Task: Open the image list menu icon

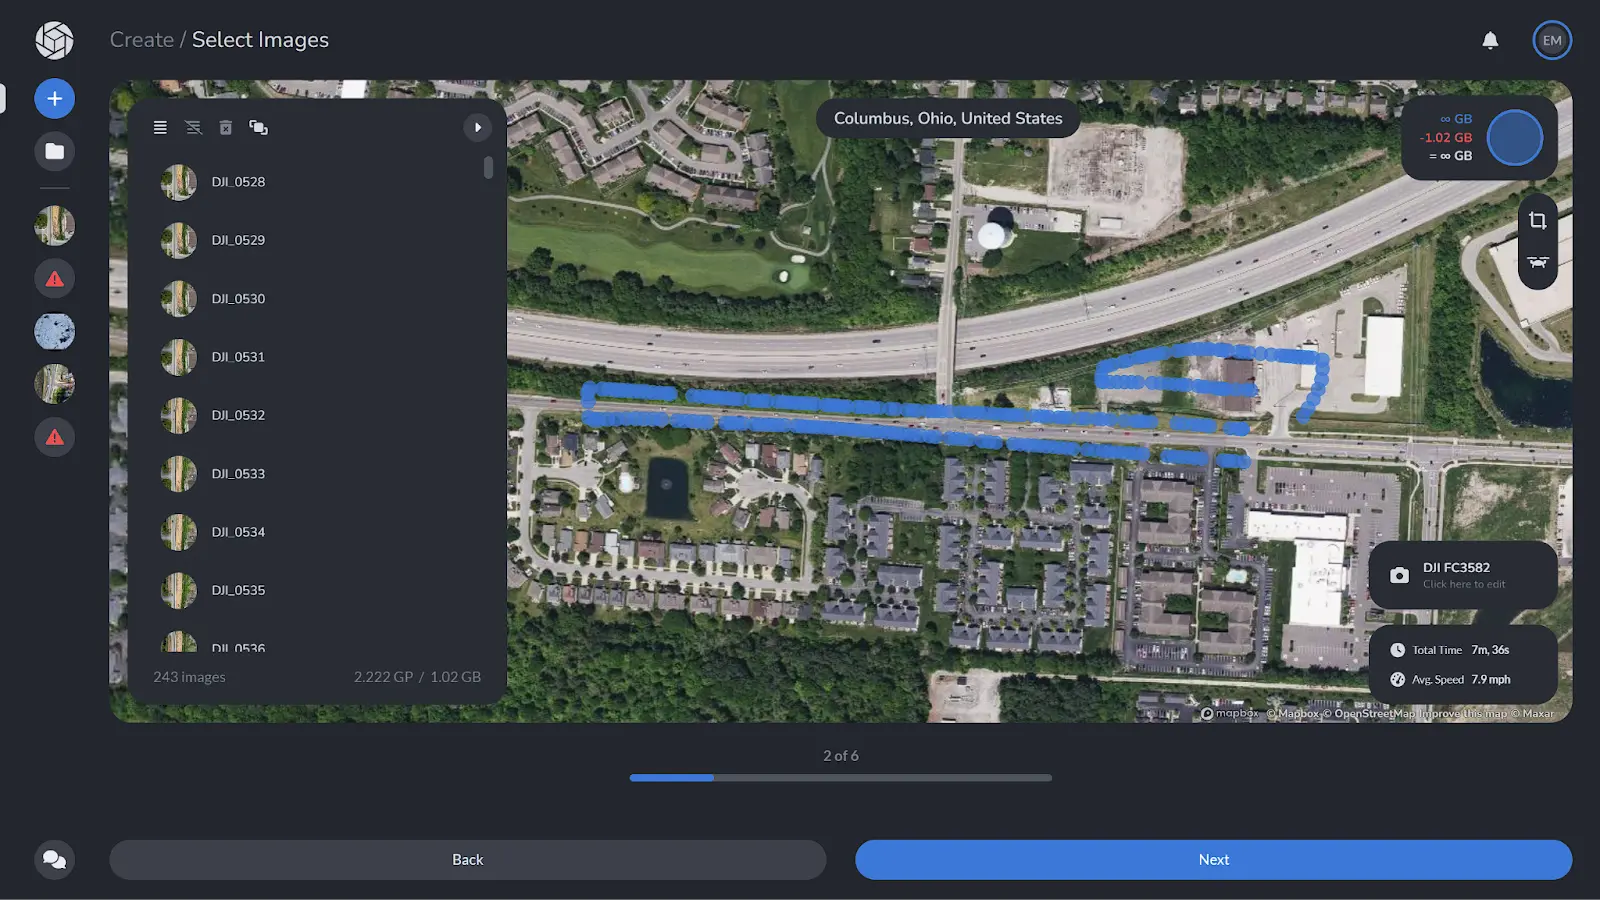Action: pyautogui.click(x=160, y=127)
